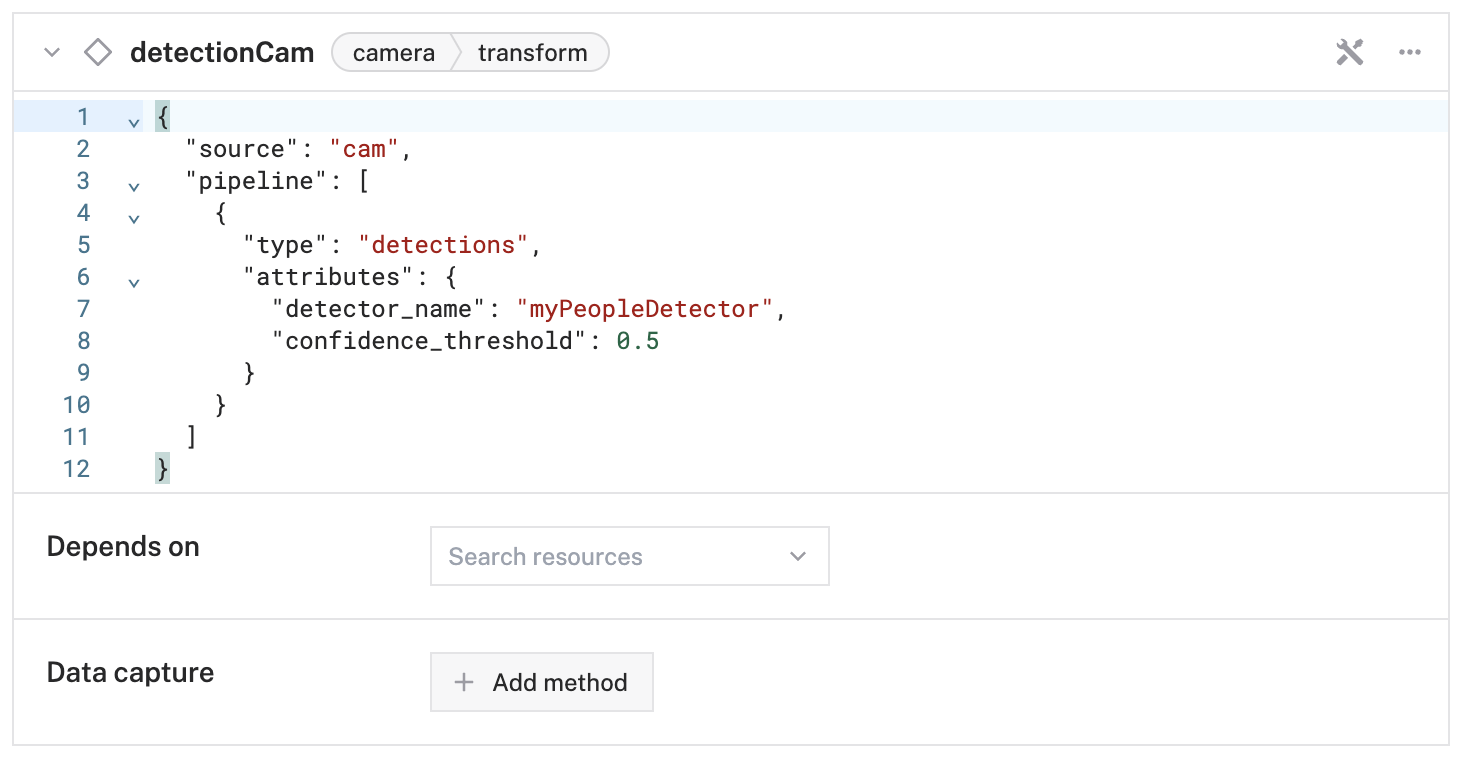Fold the "pipeline" array arrow on line 3
1466x758 pixels.
click(x=134, y=186)
